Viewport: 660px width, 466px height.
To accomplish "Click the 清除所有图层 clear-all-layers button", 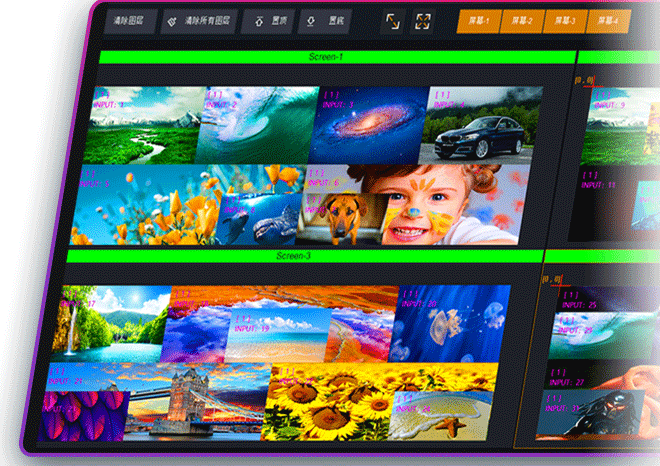I will pyautogui.click(x=199, y=21).
